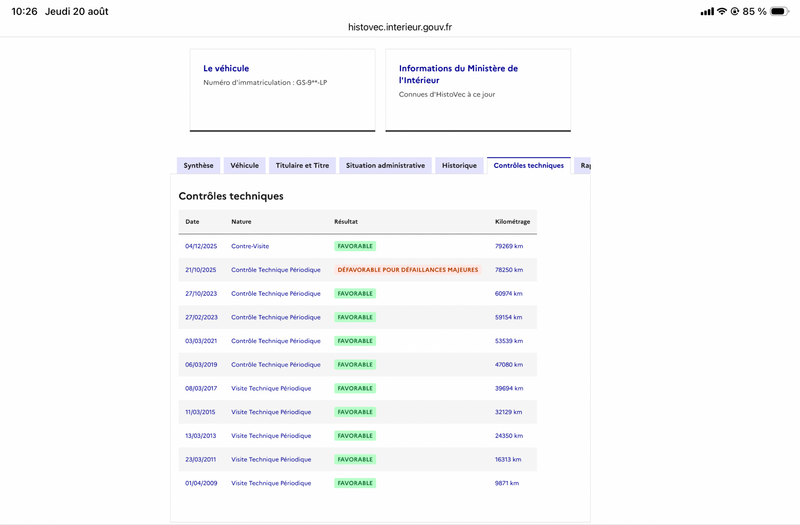Viewport: 800px width, 525px height.
Task: Click the Résultat column header
Action: [x=346, y=221]
